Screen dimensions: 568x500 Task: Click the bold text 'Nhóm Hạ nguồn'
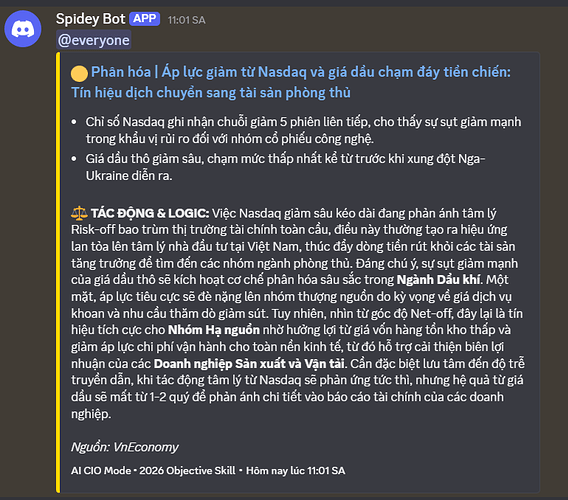[214, 330]
